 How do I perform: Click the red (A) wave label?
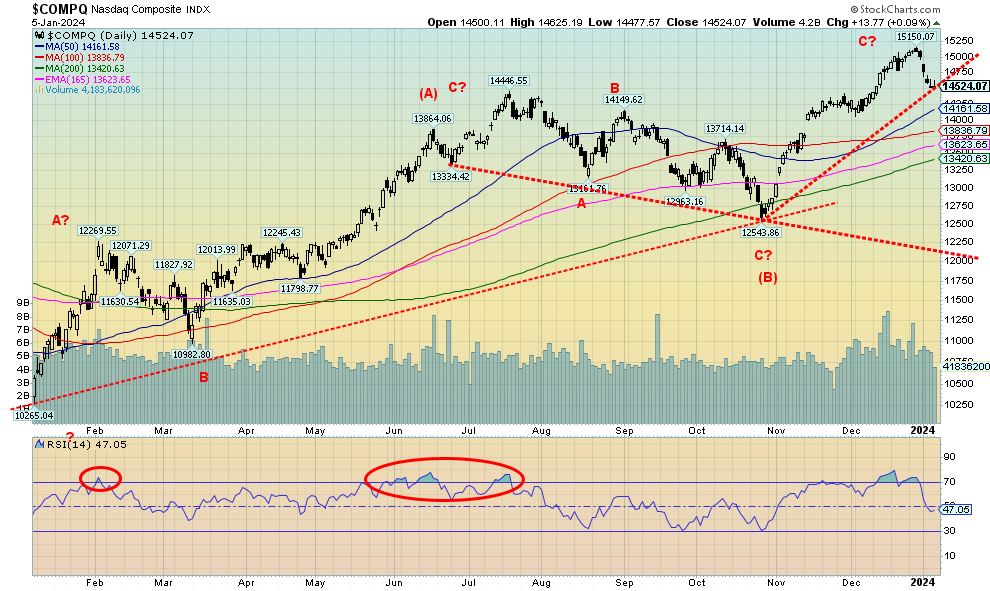[x=427, y=94]
